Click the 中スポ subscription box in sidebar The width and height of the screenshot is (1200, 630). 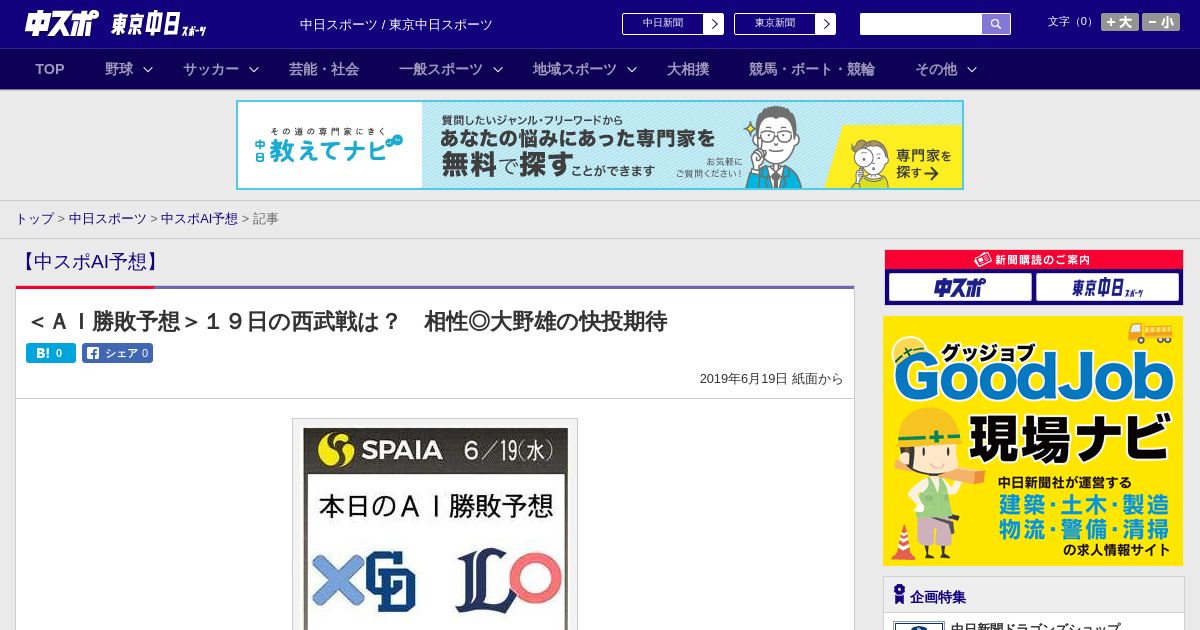pyautogui.click(x=960, y=287)
